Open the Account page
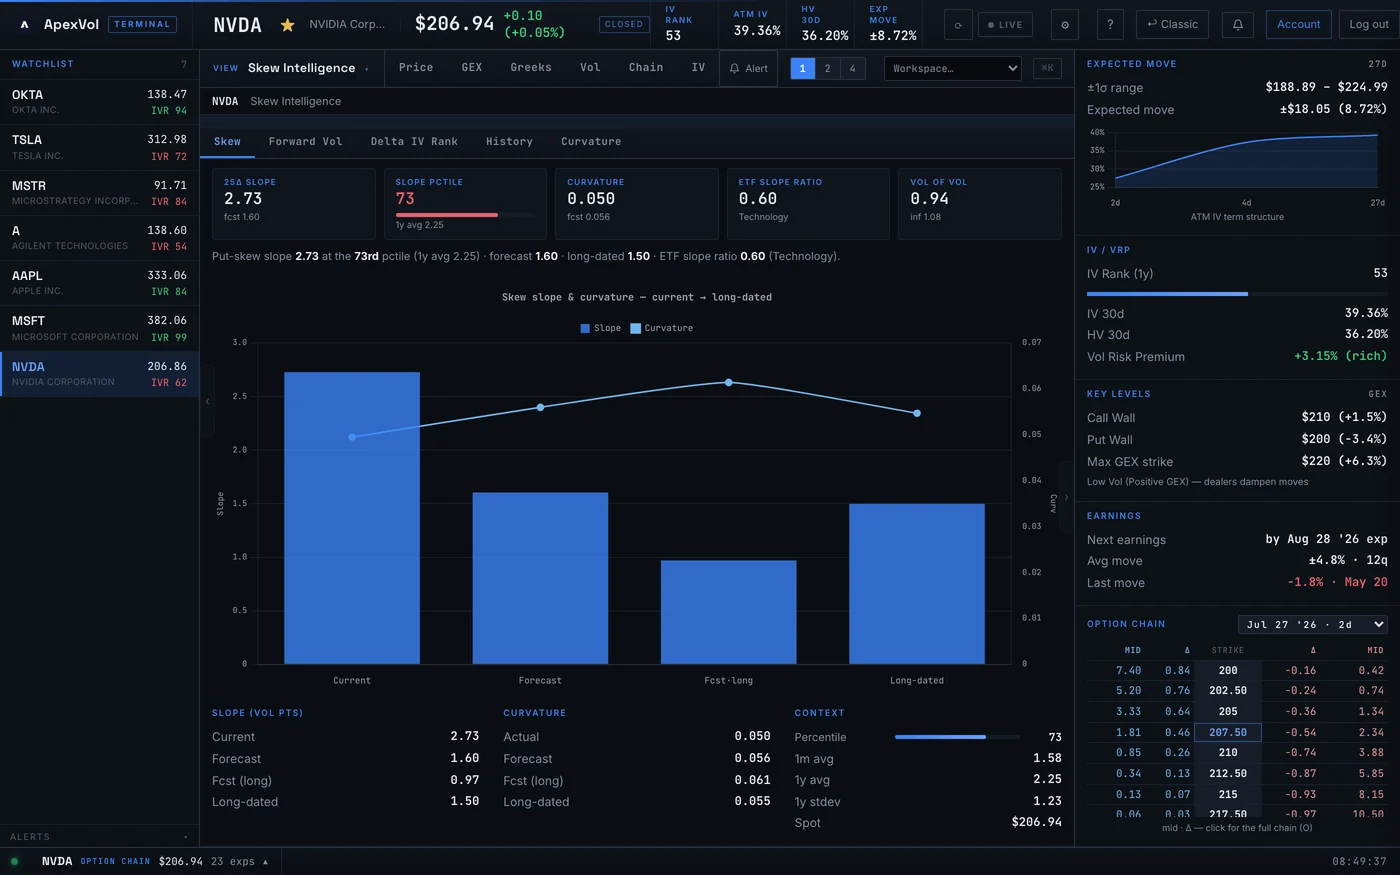The height and width of the screenshot is (875, 1400). click(1298, 25)
